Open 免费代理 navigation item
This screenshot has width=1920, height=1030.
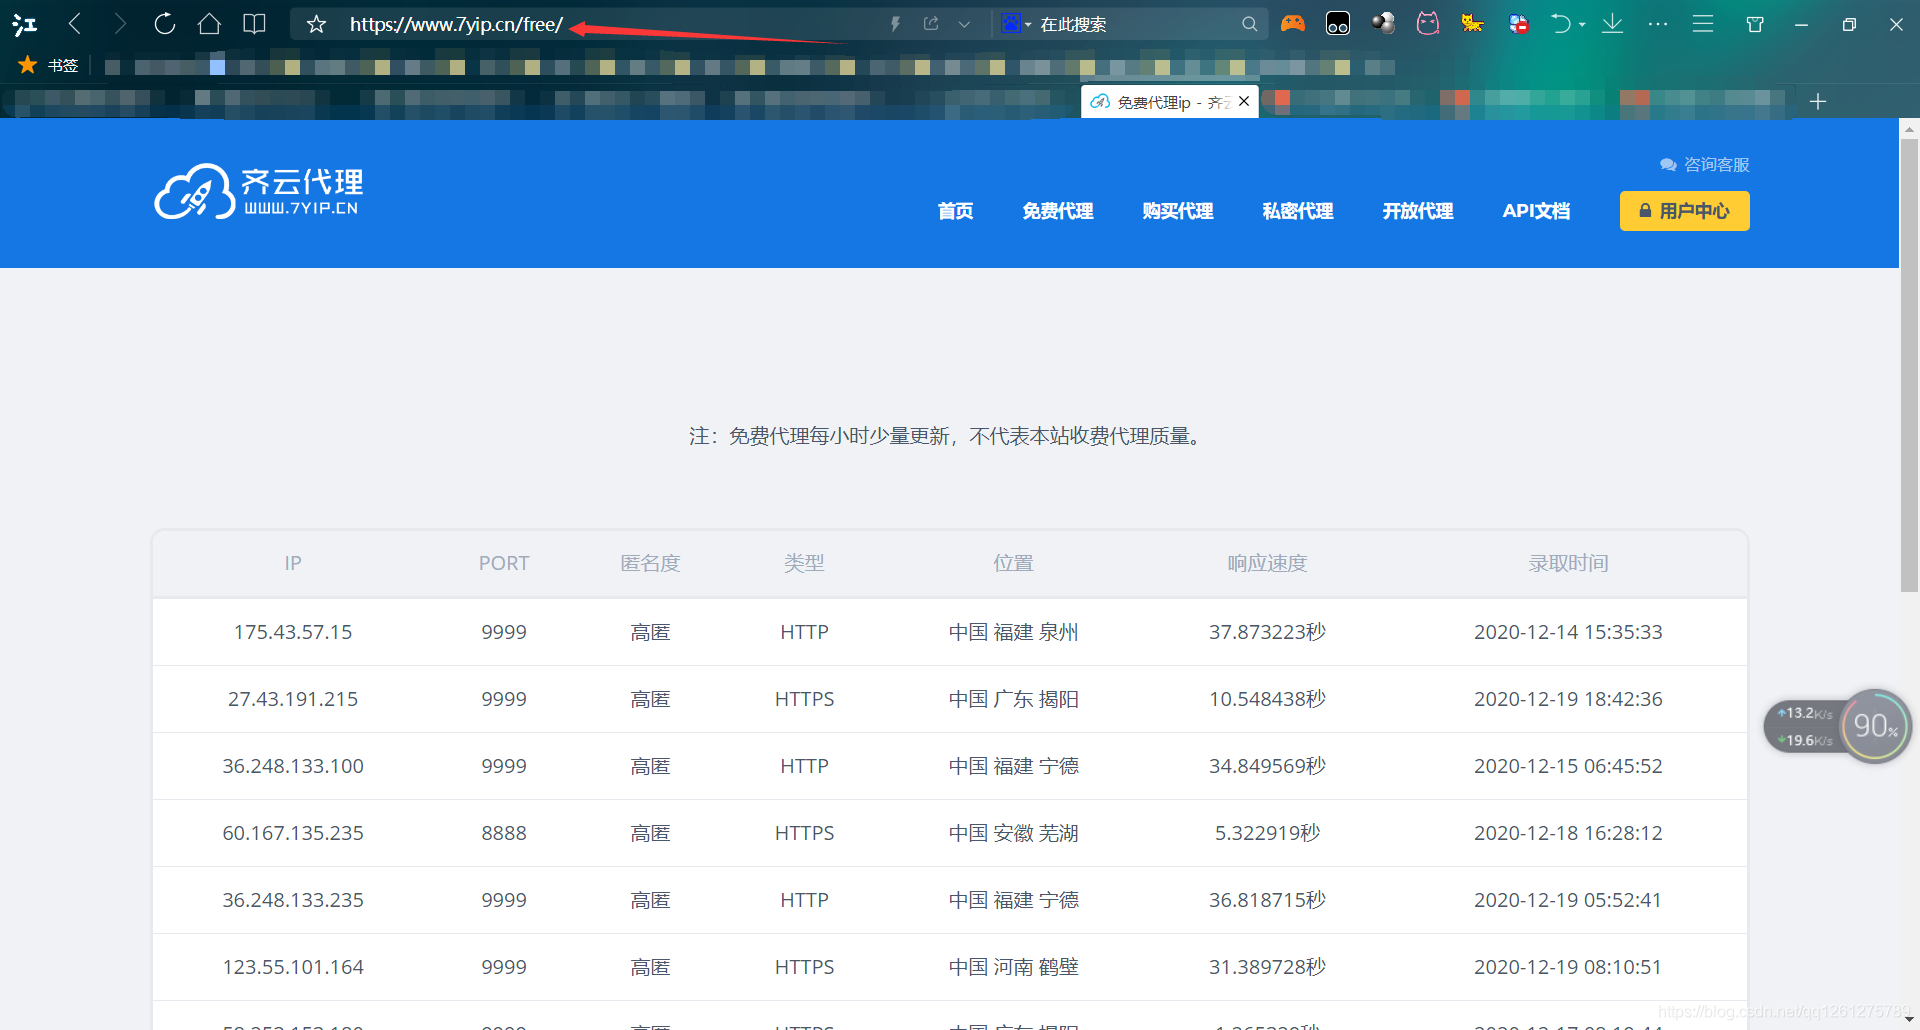pos(1057,211)
